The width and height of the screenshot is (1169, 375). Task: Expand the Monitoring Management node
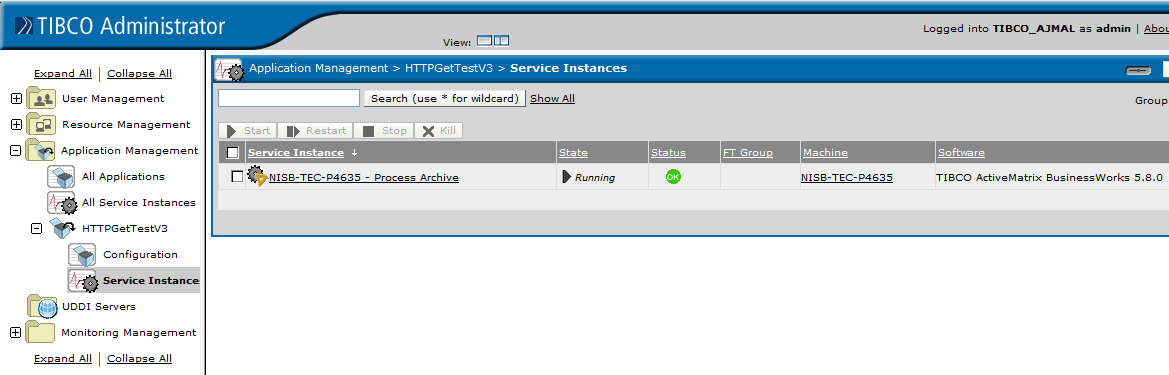[16, 333]
